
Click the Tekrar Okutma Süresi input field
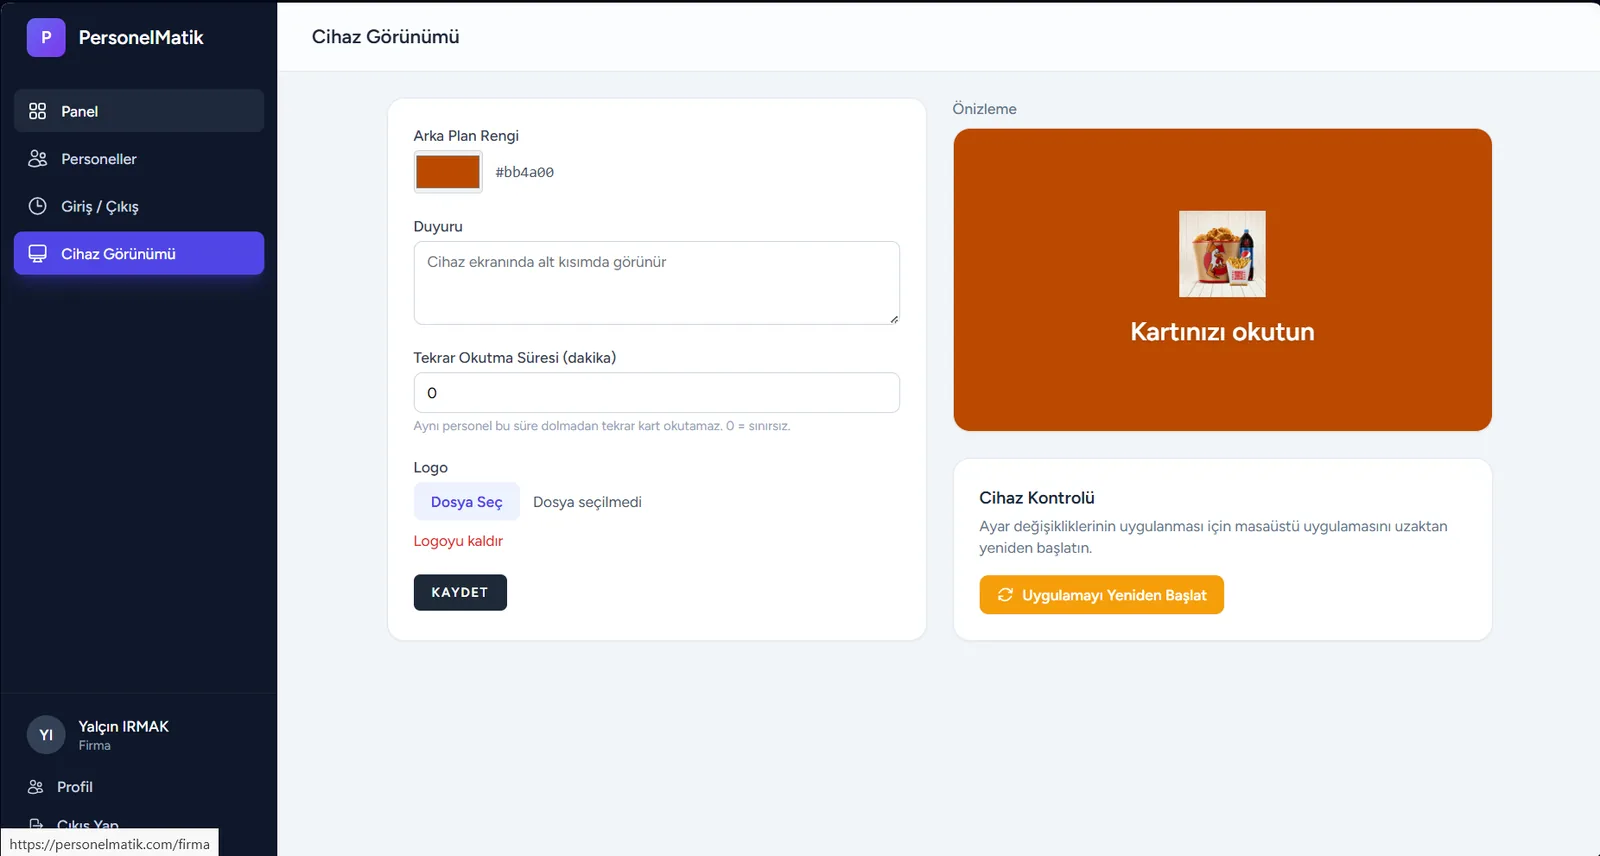pyautogui.click(x=657, y=393)
